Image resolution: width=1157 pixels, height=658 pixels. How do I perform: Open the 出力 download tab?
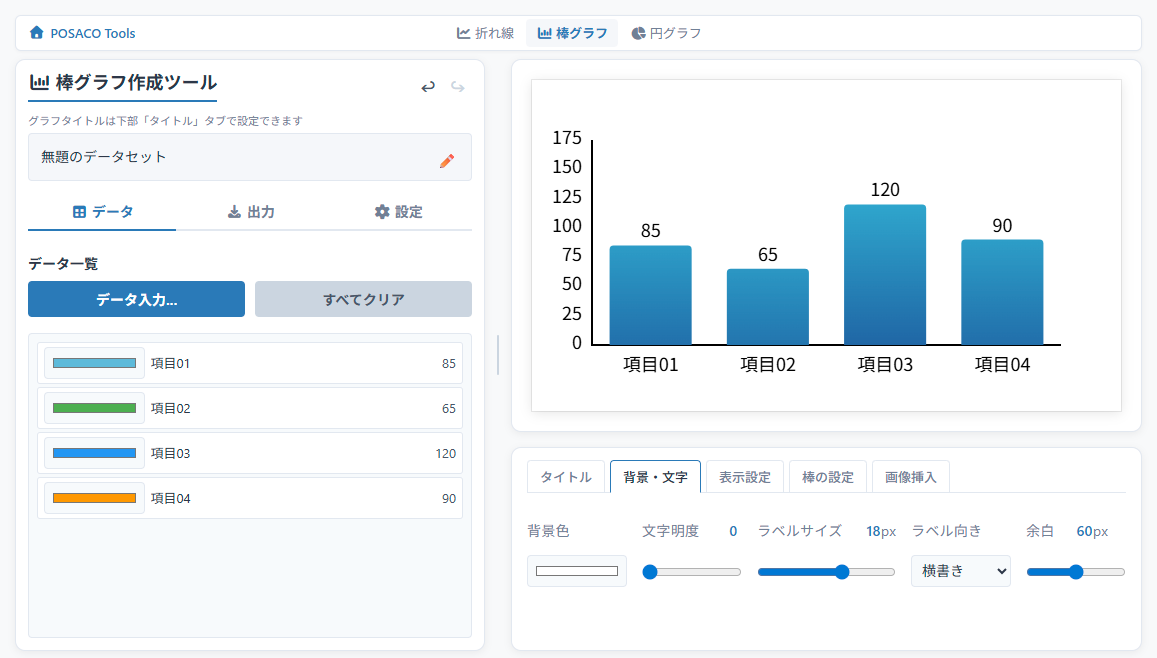click(251, 212)
